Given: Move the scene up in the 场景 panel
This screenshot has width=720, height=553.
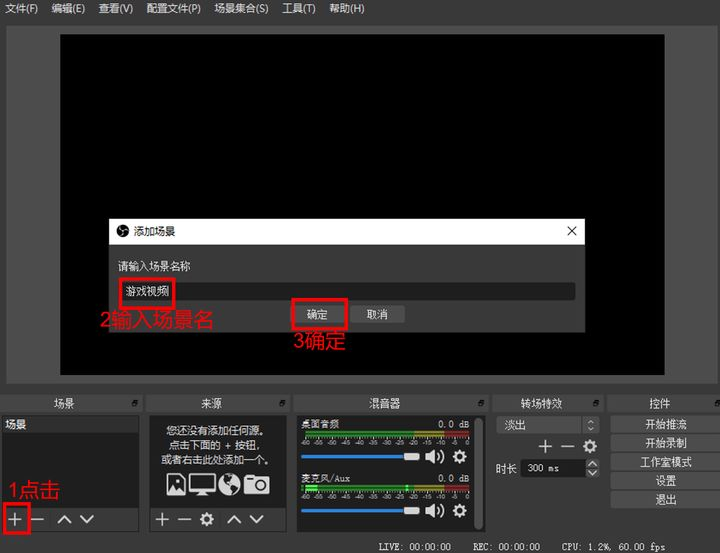Looking at the screenshot, I should 64,519.
